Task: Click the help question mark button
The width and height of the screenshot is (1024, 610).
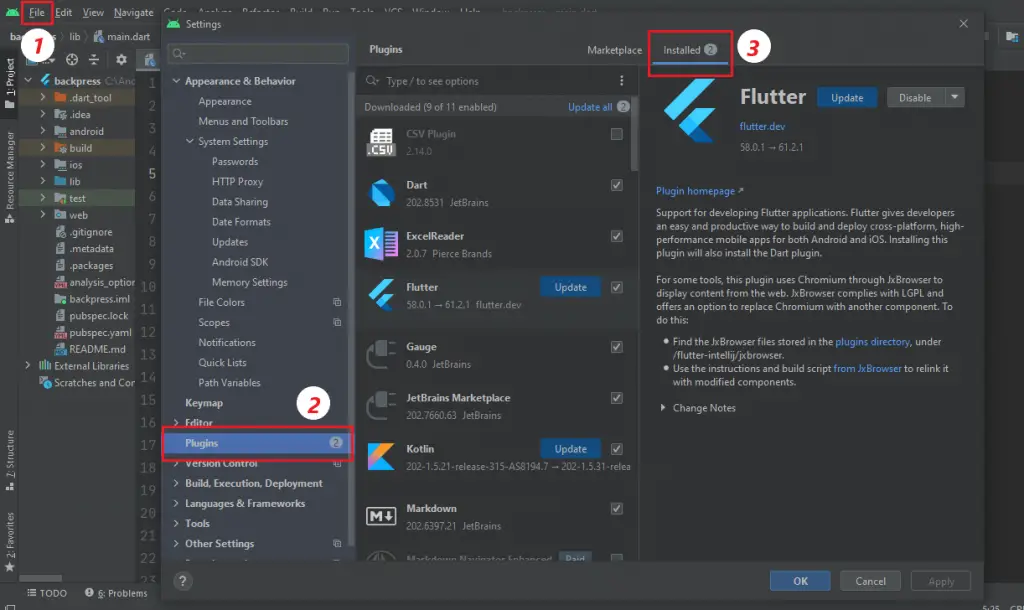Action: pyautogui.click(x=182, y=581)
